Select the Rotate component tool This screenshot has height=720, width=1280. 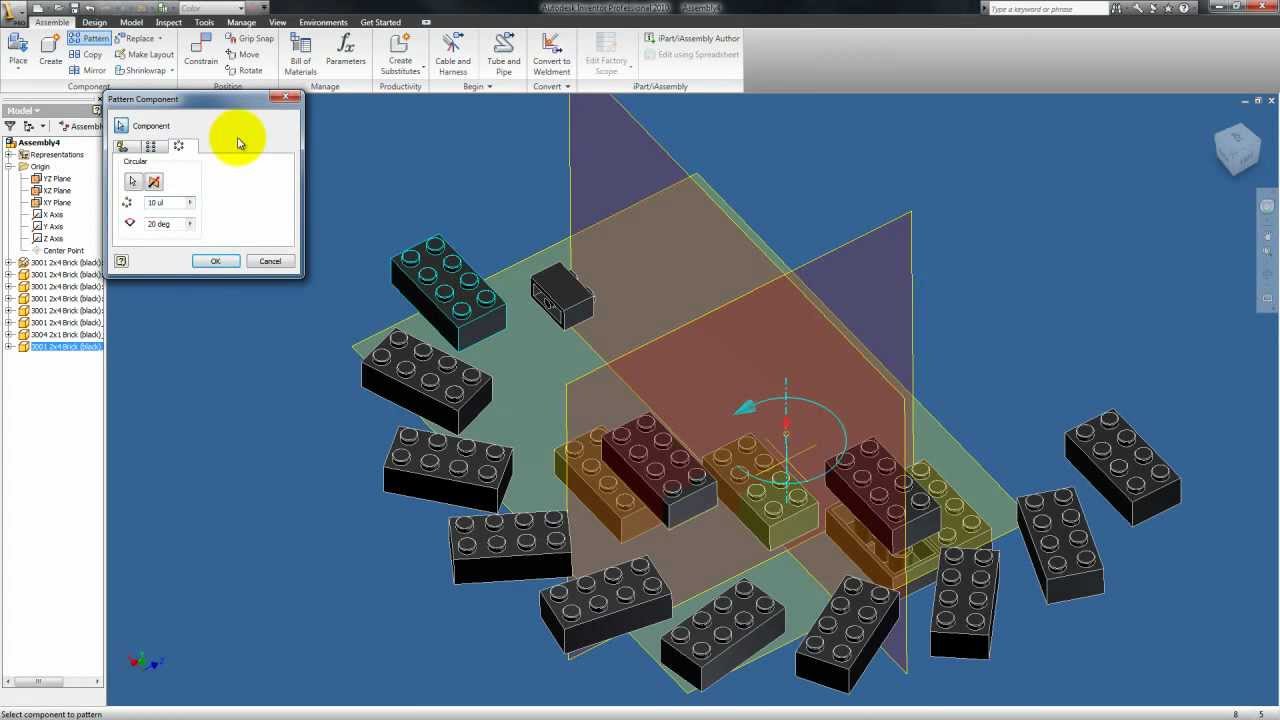244,70
